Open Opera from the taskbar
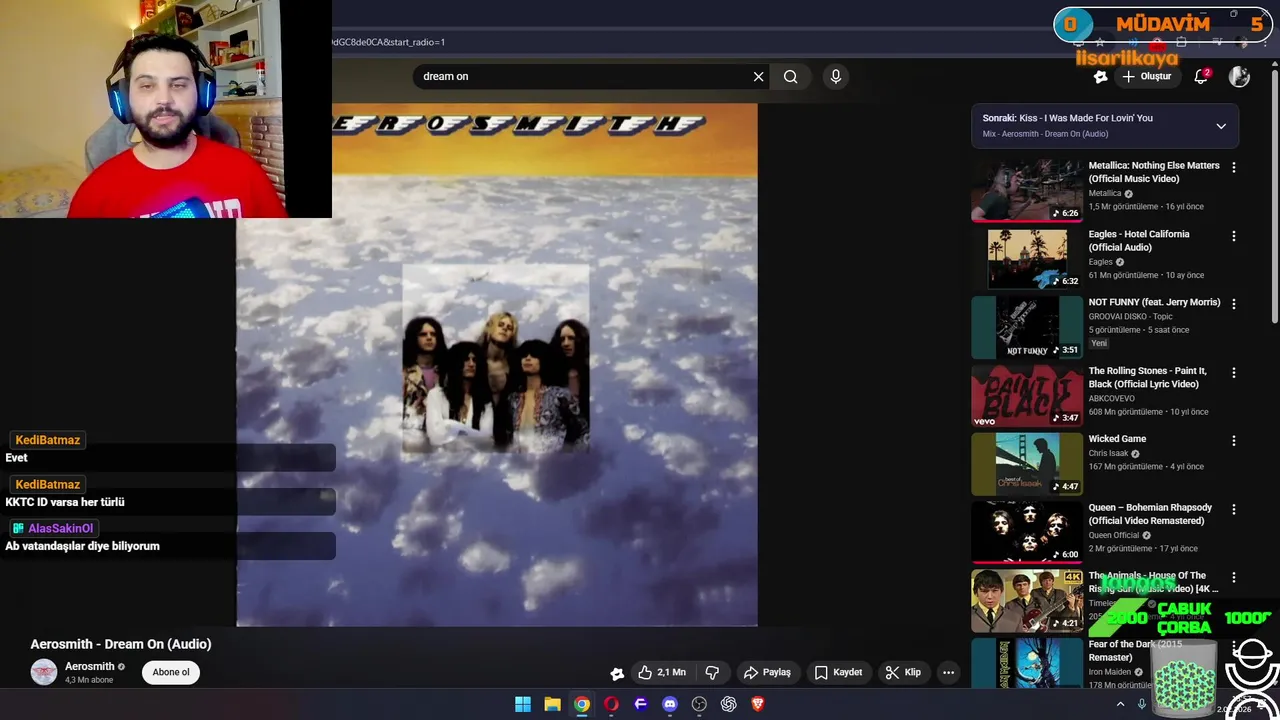The height and width of the screenshot is (720, 1280). pos(611,704)
